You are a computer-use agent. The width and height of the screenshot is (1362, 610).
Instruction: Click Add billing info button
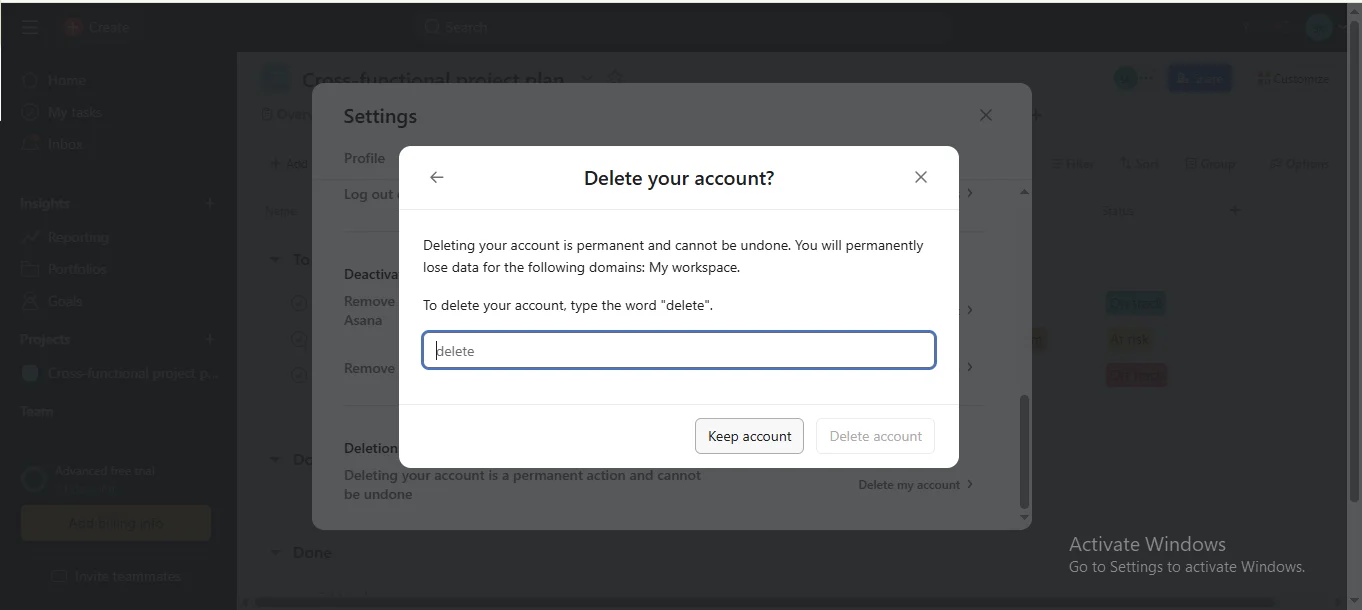tap(116, 523)
